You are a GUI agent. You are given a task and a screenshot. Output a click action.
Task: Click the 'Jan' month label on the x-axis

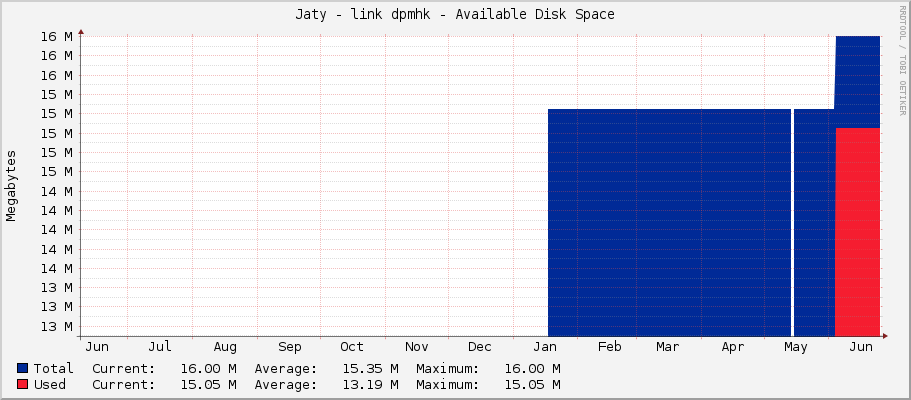(545, 347)
